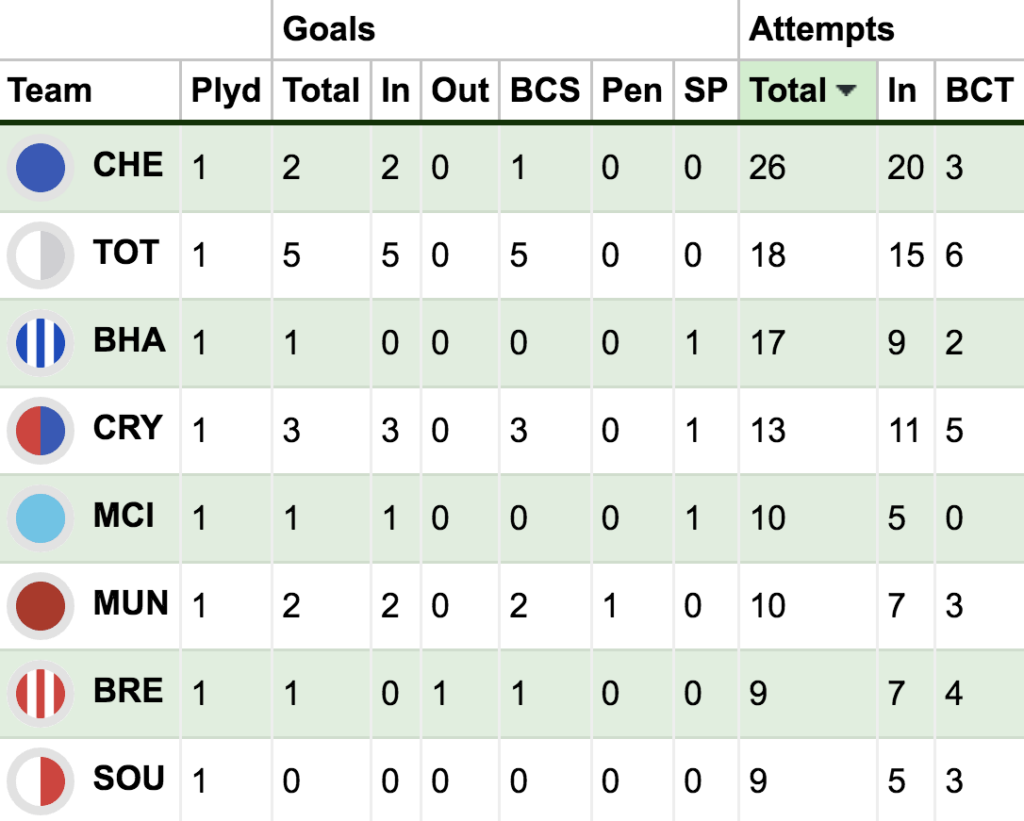1024x821 pixels.
Task: Open the CHE team name link
Action: pos(128,165)
